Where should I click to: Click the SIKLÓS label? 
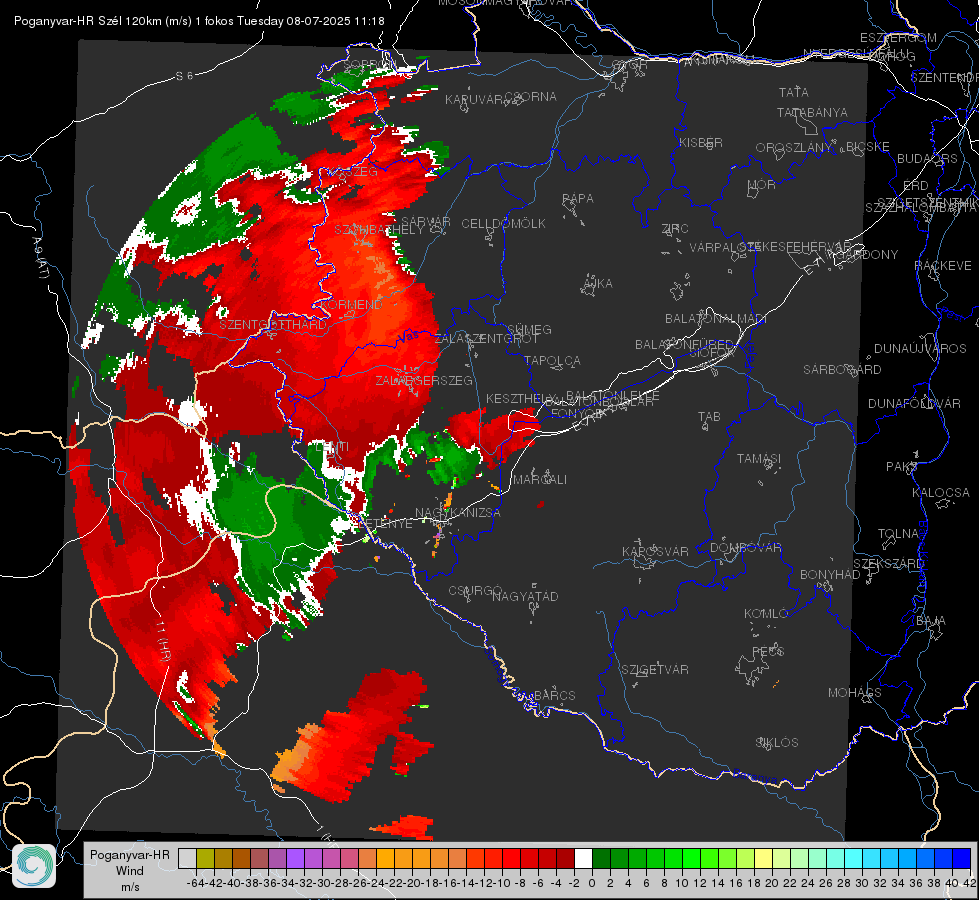coord(777,743)
